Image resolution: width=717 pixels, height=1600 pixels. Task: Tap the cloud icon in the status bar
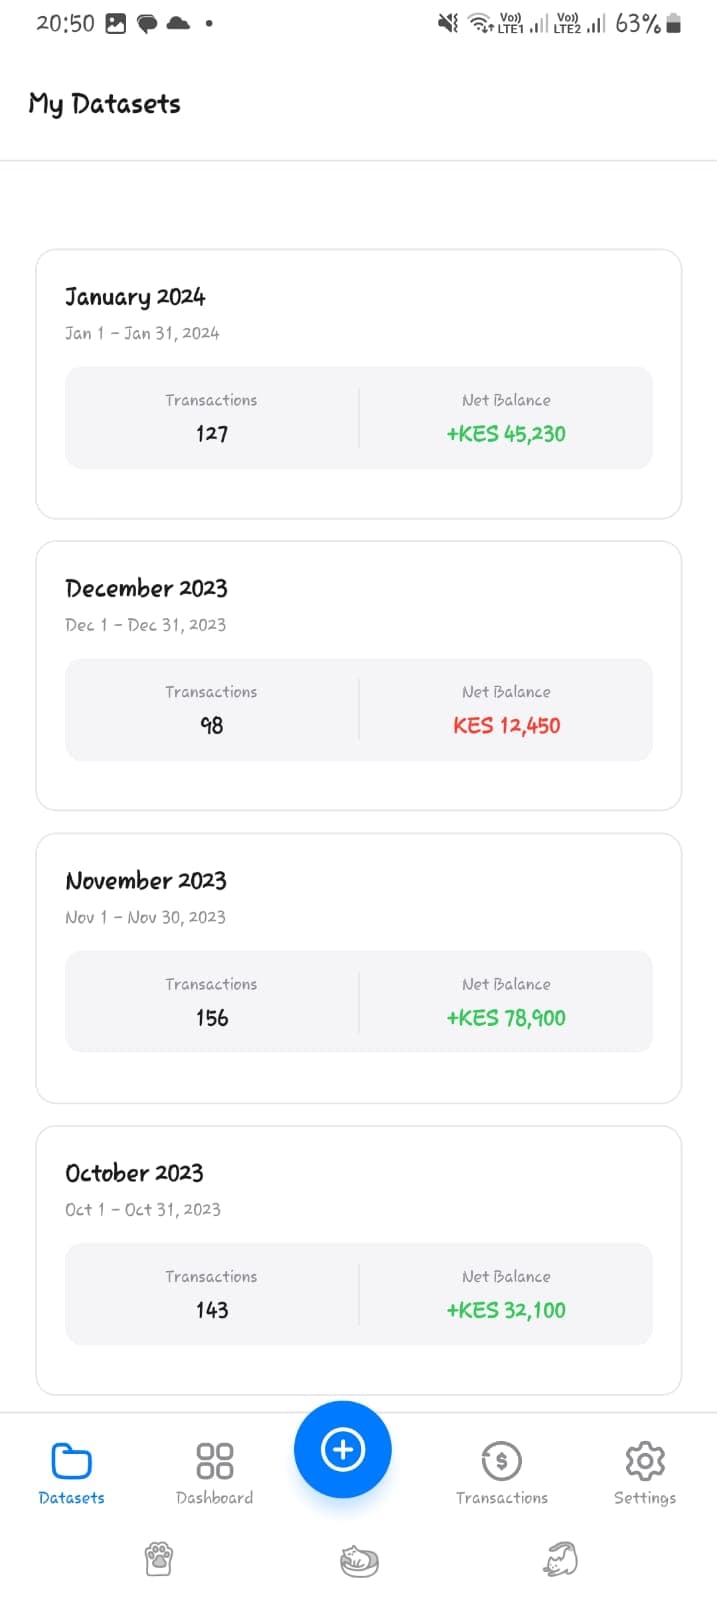pos(177,21)
